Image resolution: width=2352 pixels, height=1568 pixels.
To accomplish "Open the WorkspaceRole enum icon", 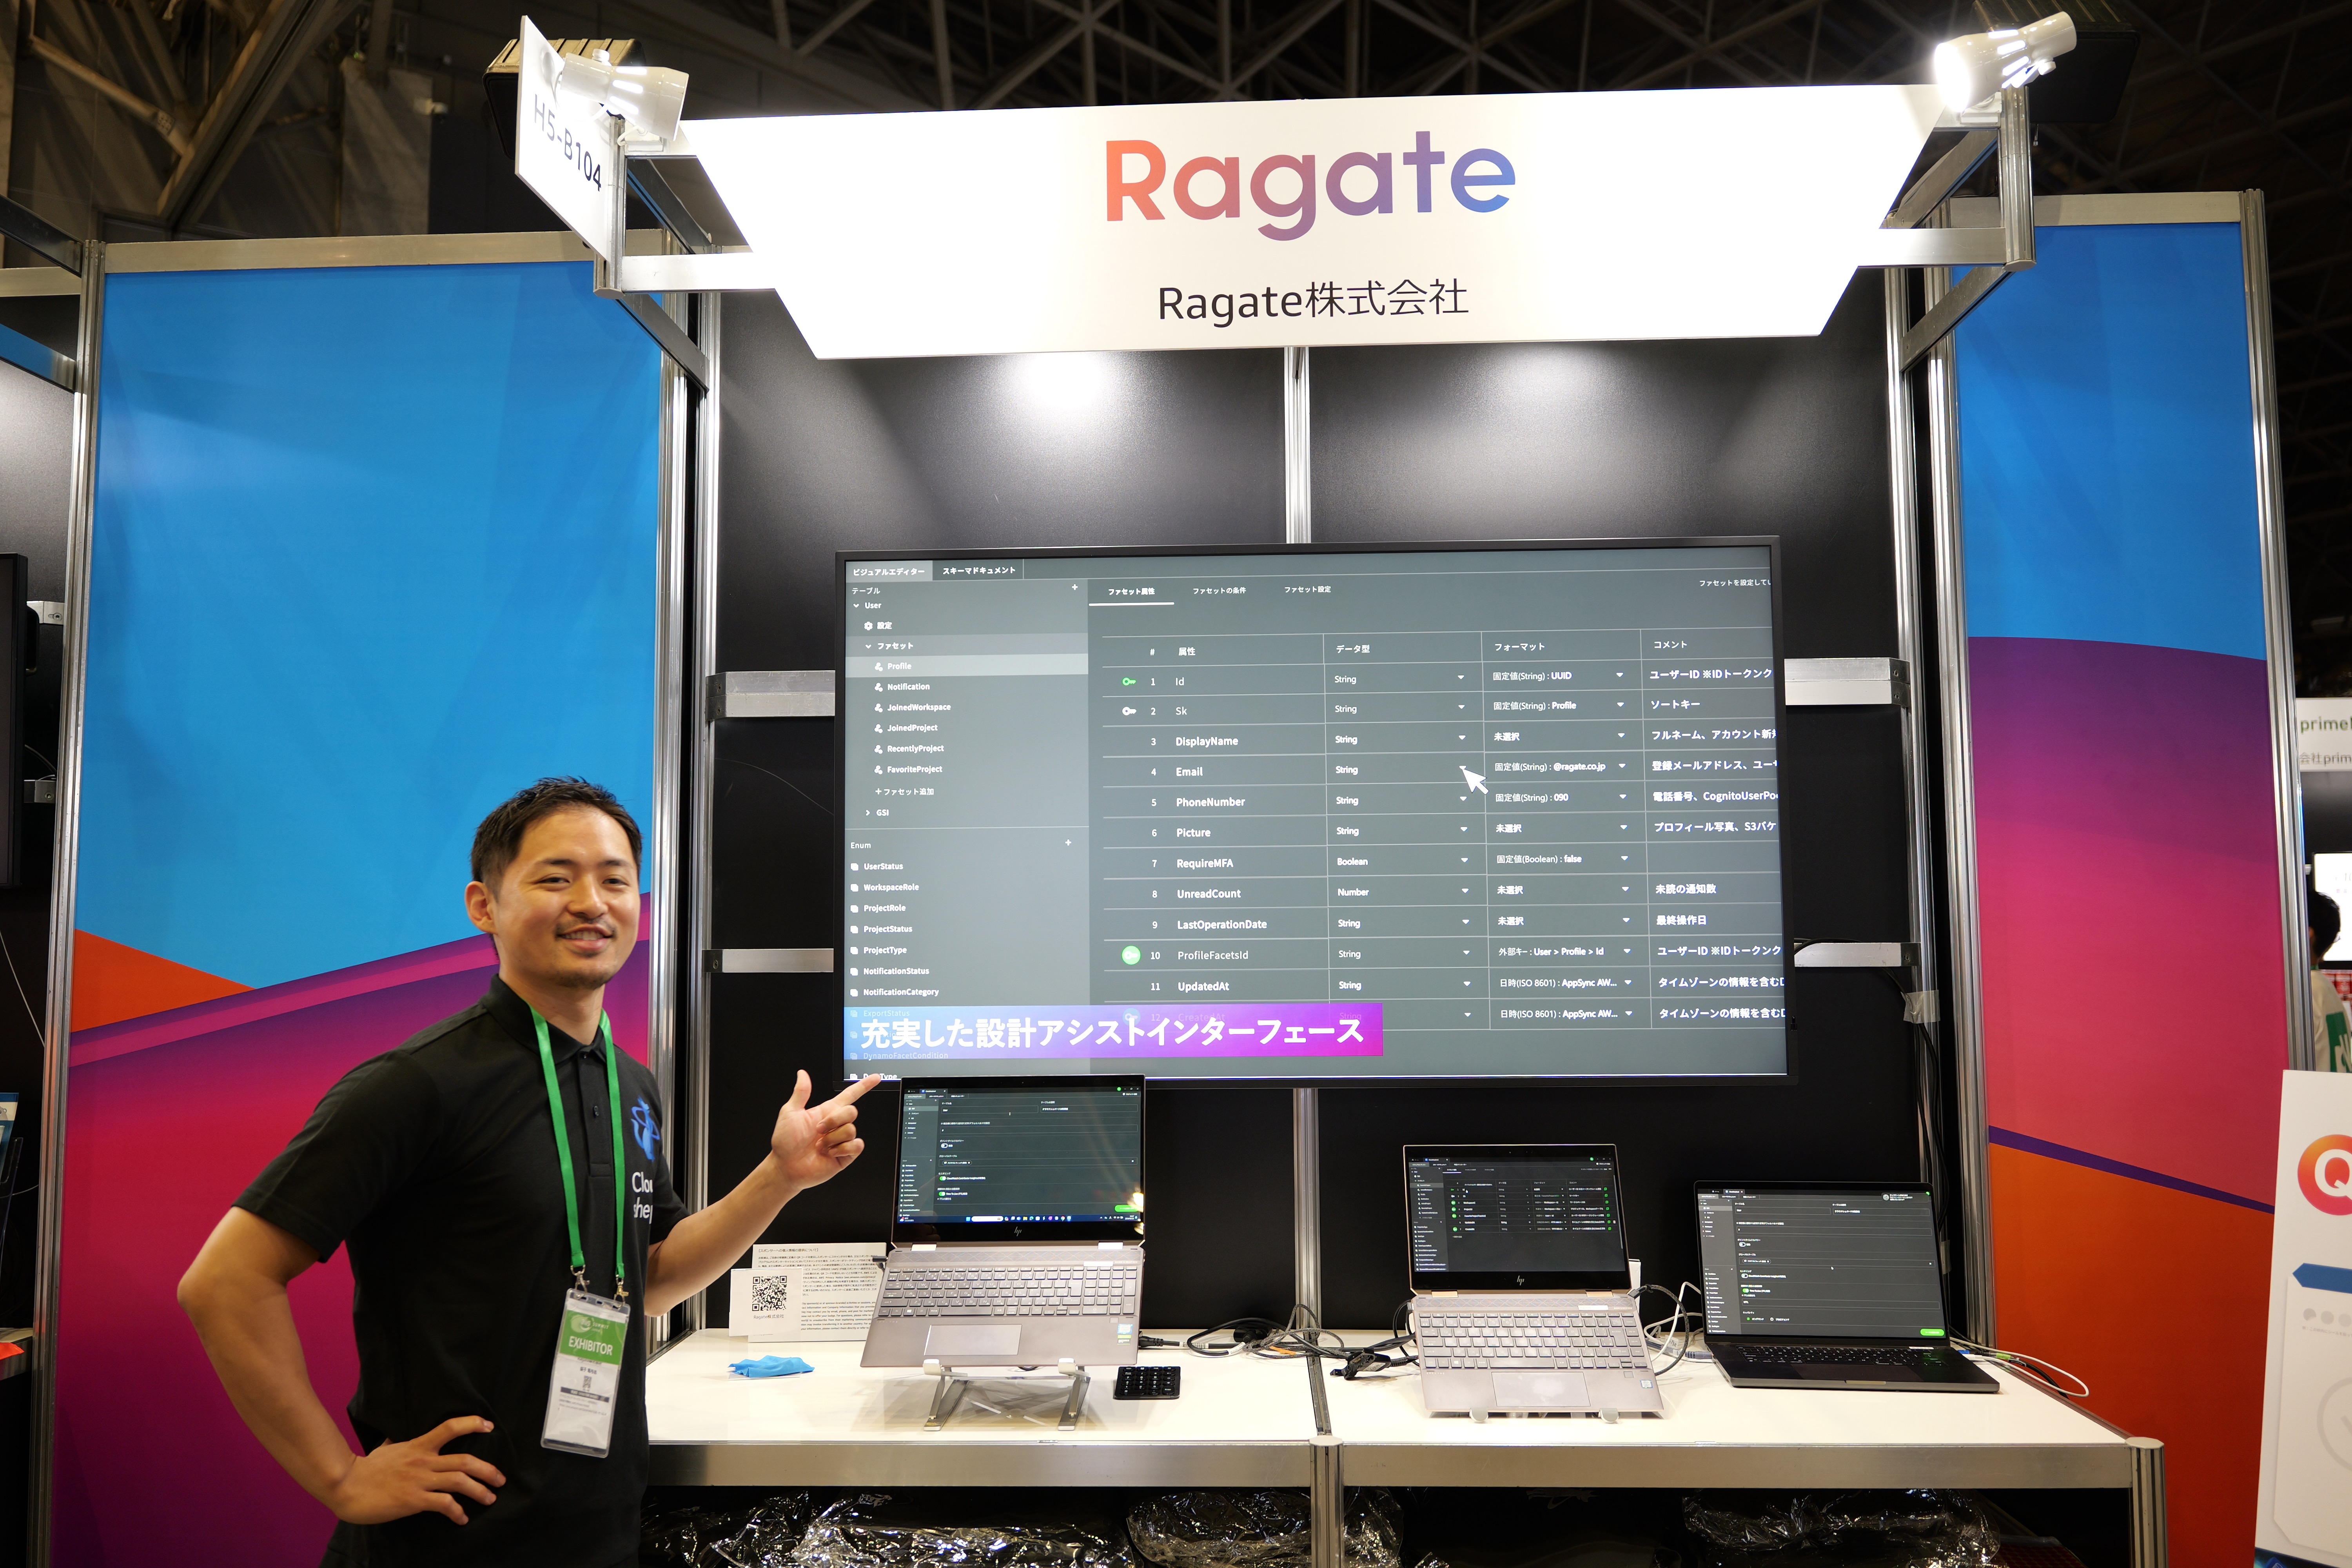I will 855,888.
